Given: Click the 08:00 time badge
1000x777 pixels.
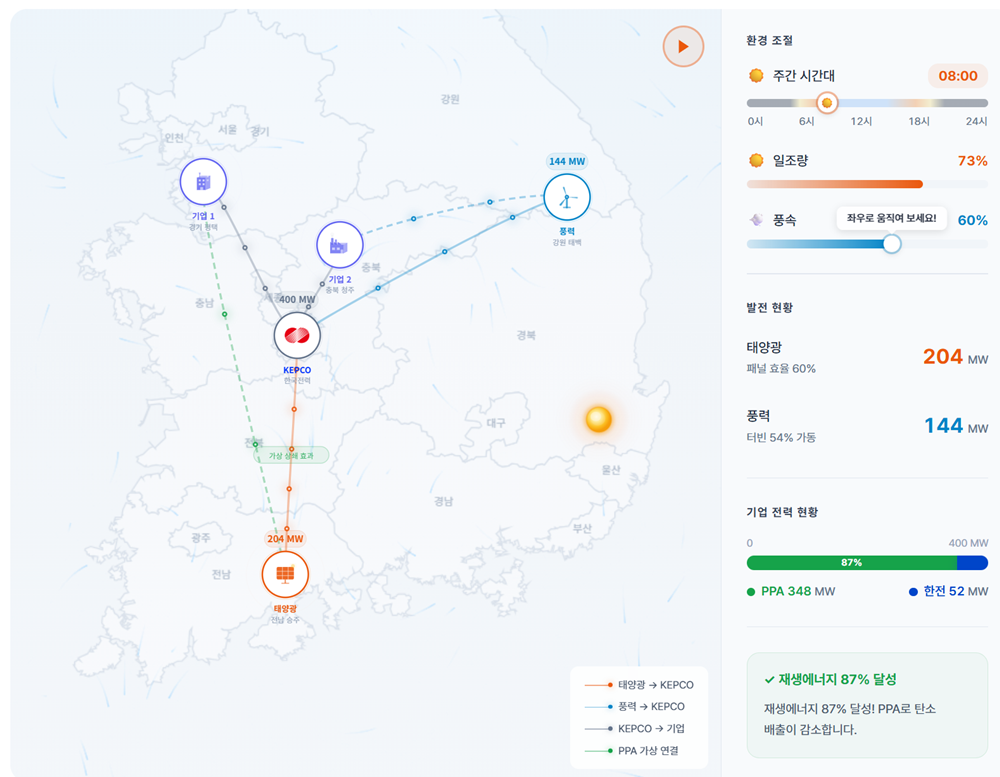Looking at the screenshot, I should click(x=957, y=76).
